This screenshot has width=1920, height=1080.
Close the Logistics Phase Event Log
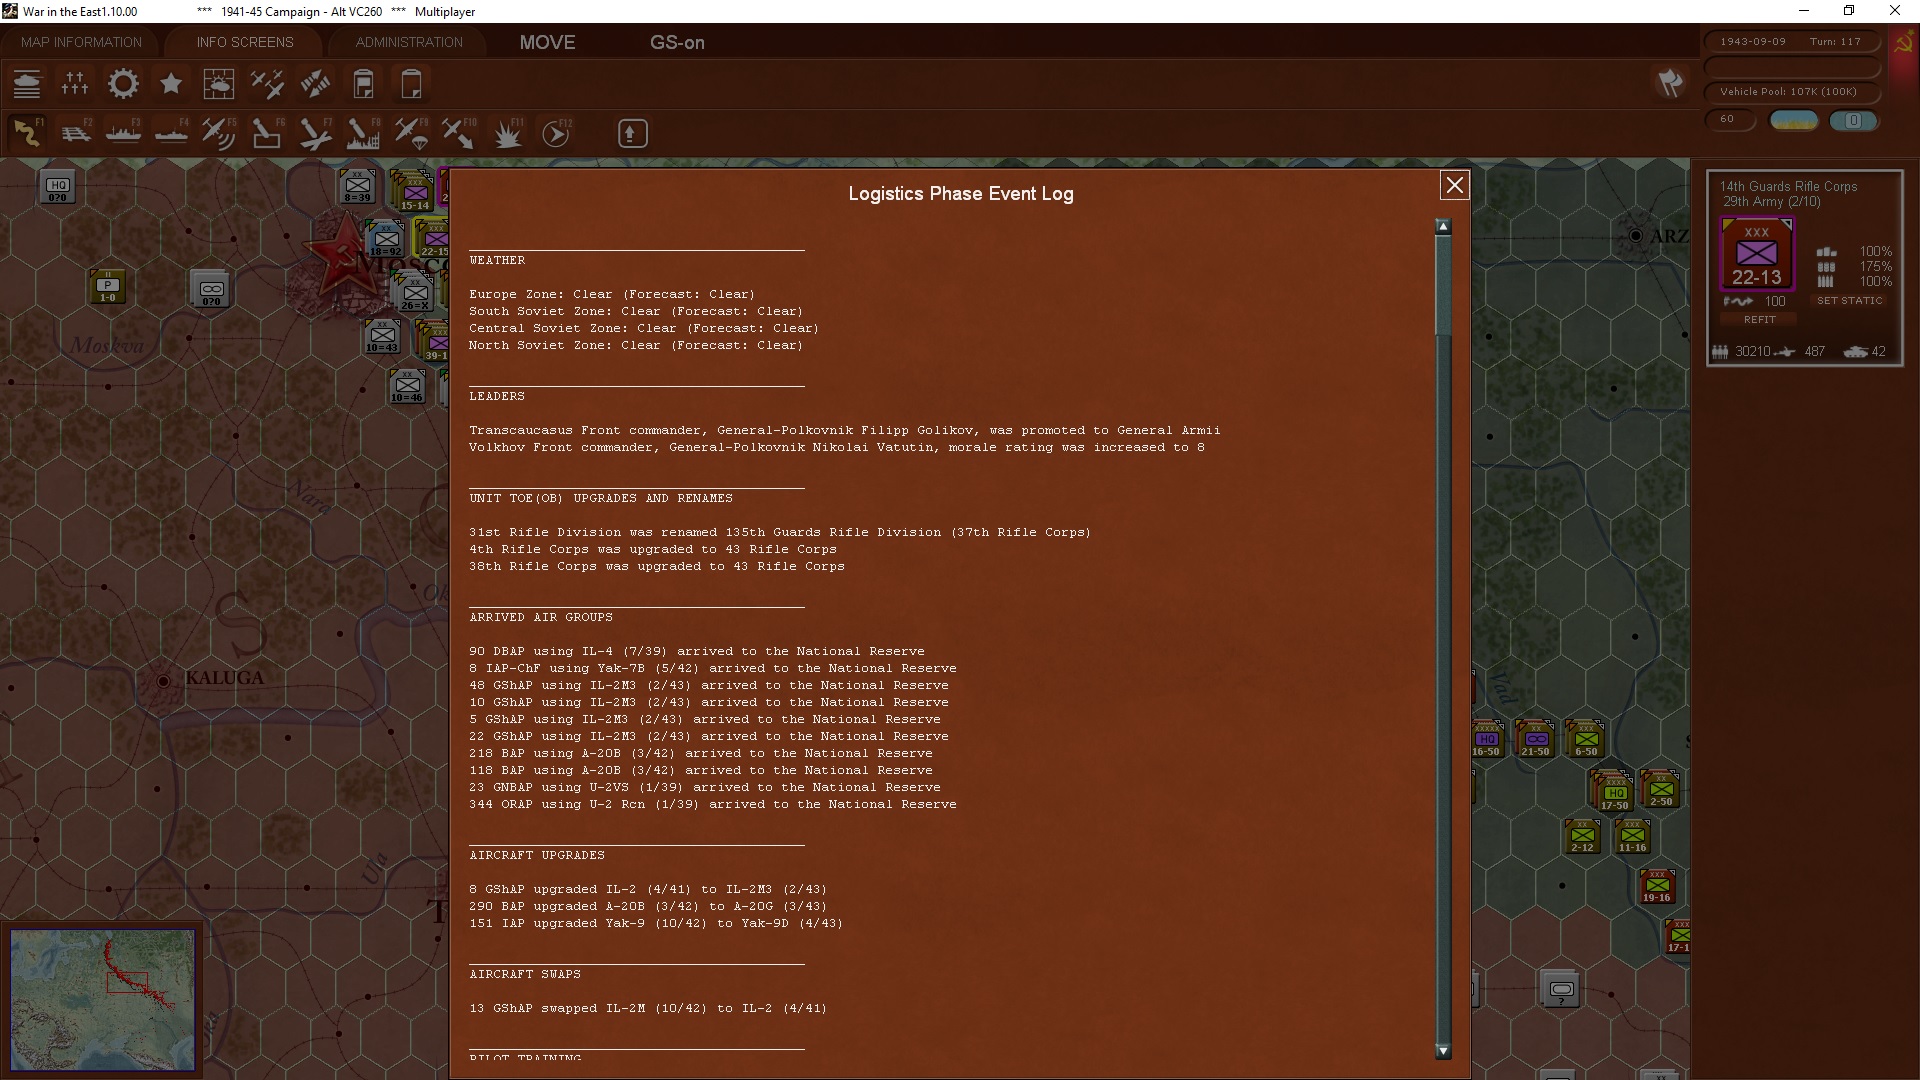(1454, 185)
